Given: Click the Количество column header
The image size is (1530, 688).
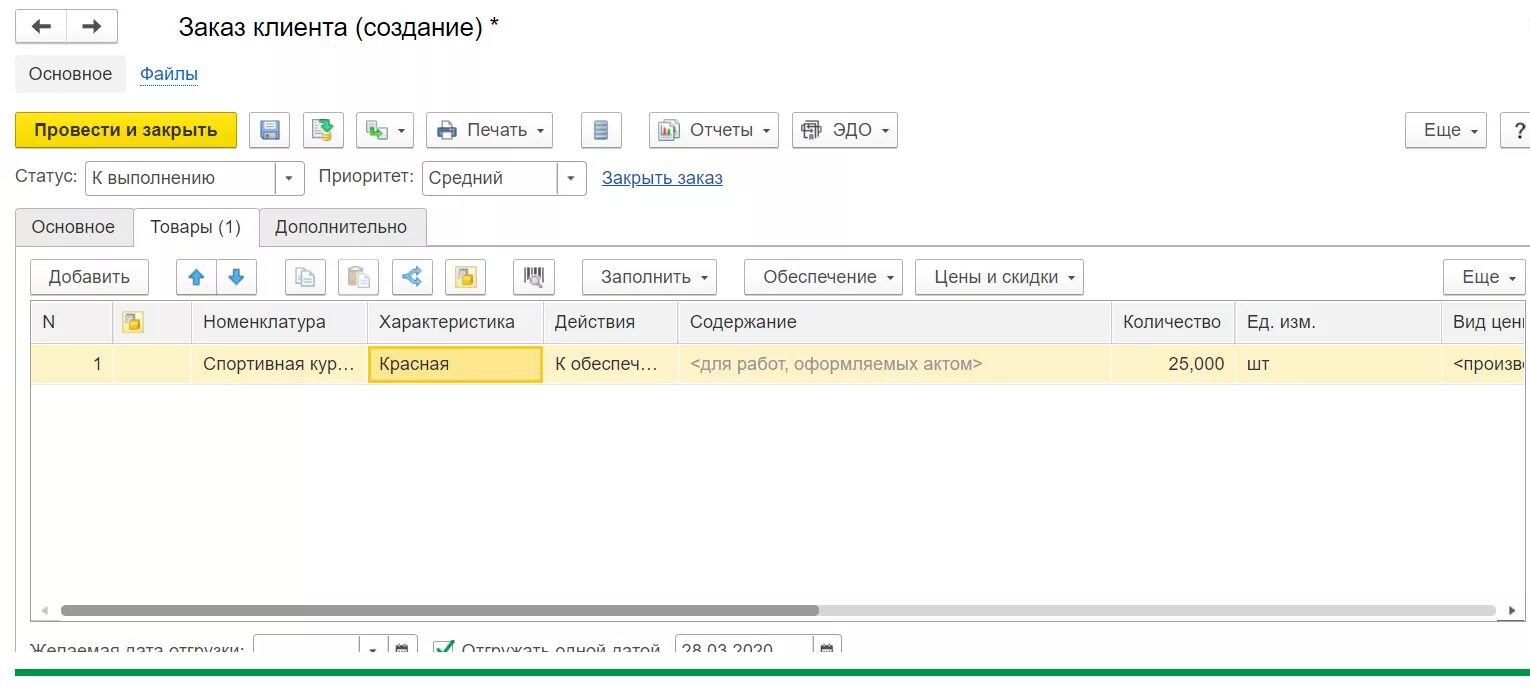Looking at the screenshot, I should click(1172, 322).
